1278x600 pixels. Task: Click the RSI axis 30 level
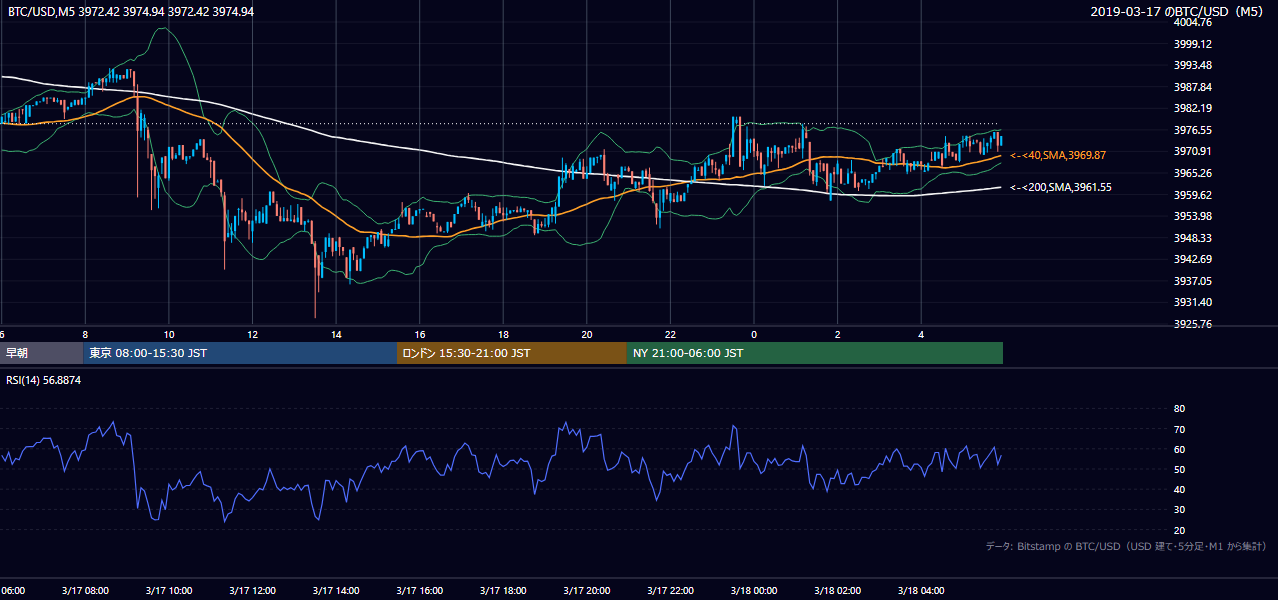(x=1179, y=510)
